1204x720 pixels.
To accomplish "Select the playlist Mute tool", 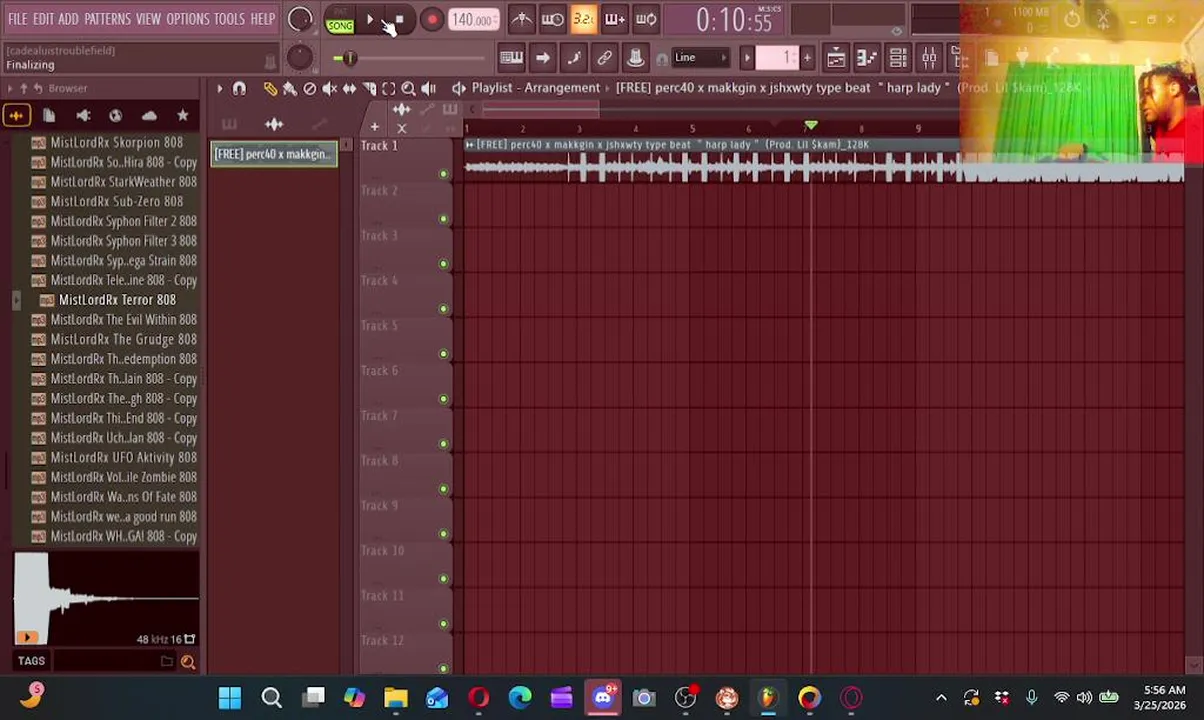I will coord(330,89).
